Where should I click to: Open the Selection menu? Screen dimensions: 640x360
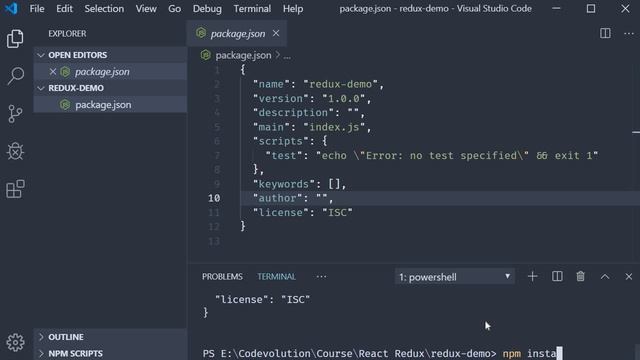[104, 9]
